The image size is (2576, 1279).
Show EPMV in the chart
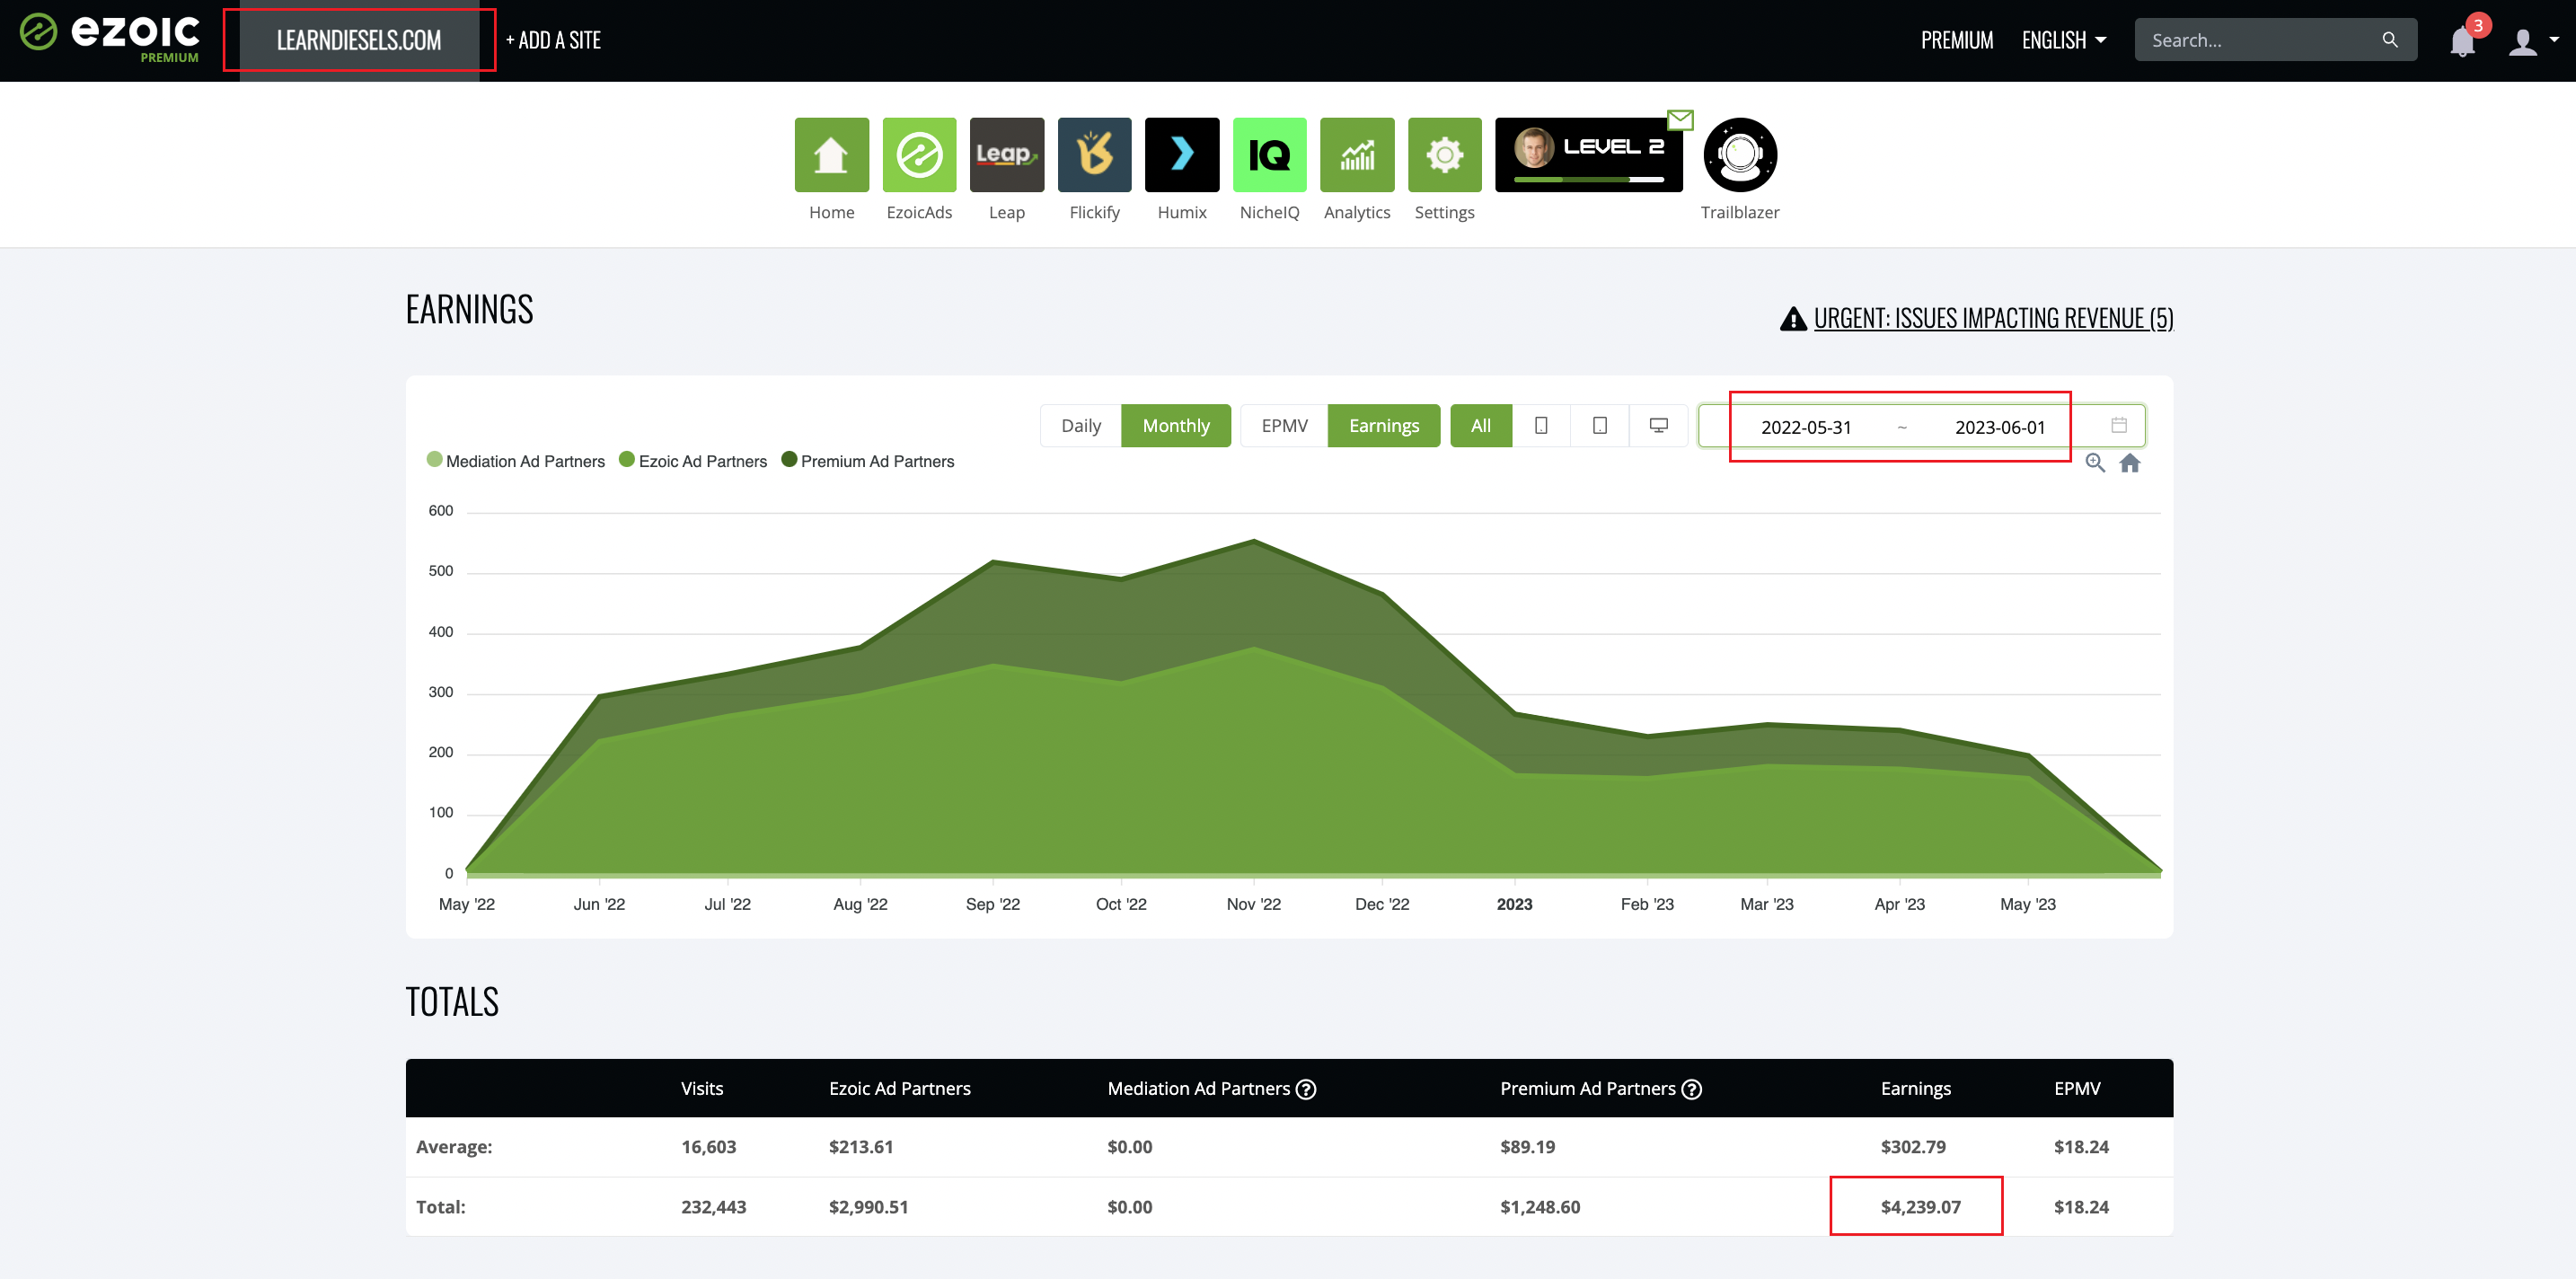coord(1284,426)
